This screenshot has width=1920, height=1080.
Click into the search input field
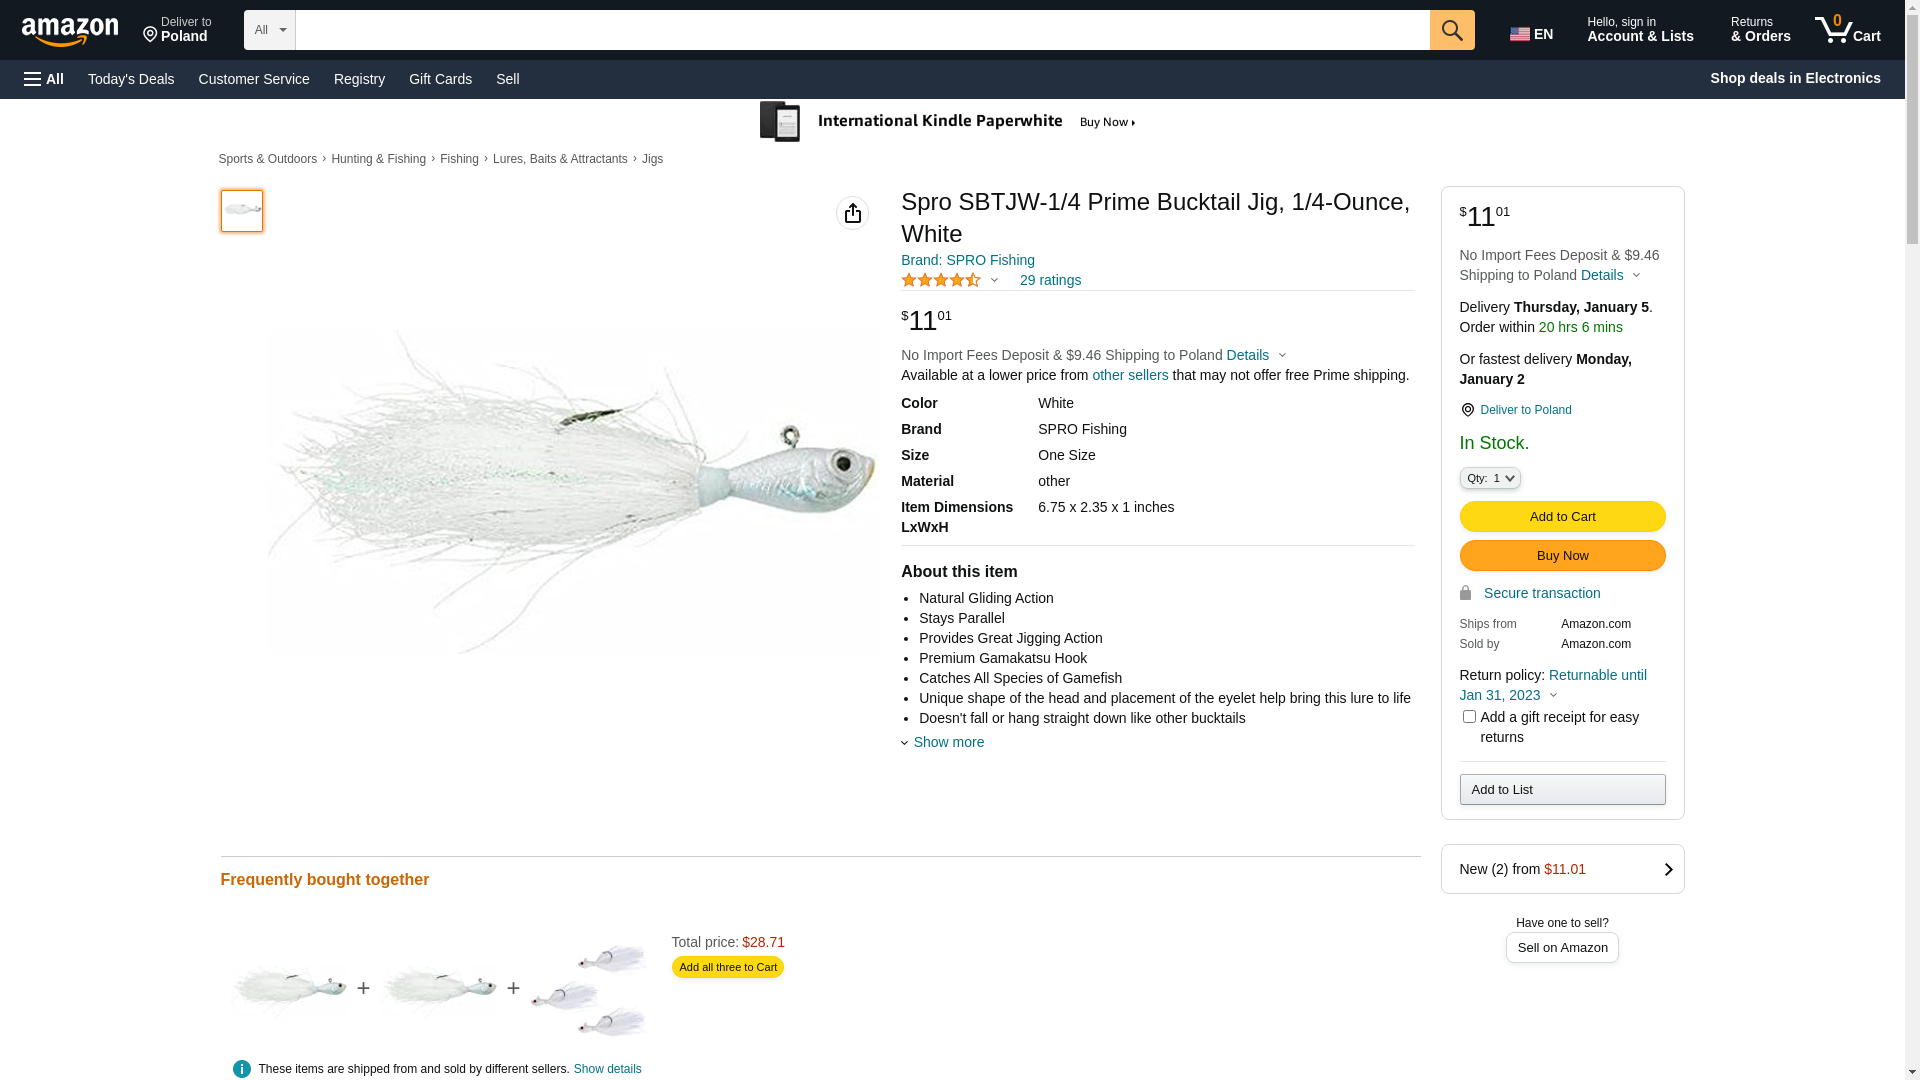(x=862, y=30)
